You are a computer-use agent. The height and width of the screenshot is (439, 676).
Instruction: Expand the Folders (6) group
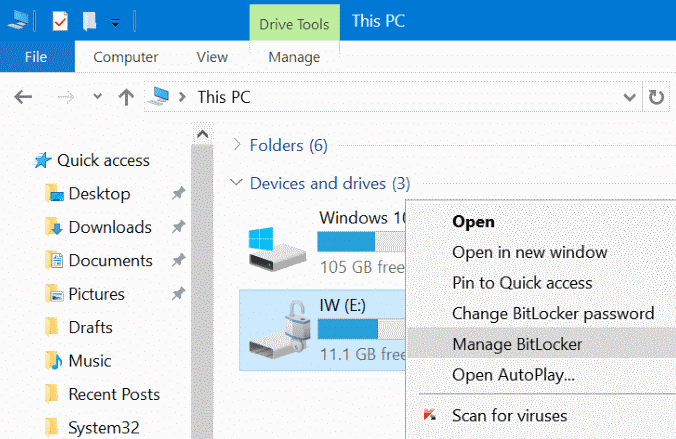click(x=237, y=144)
